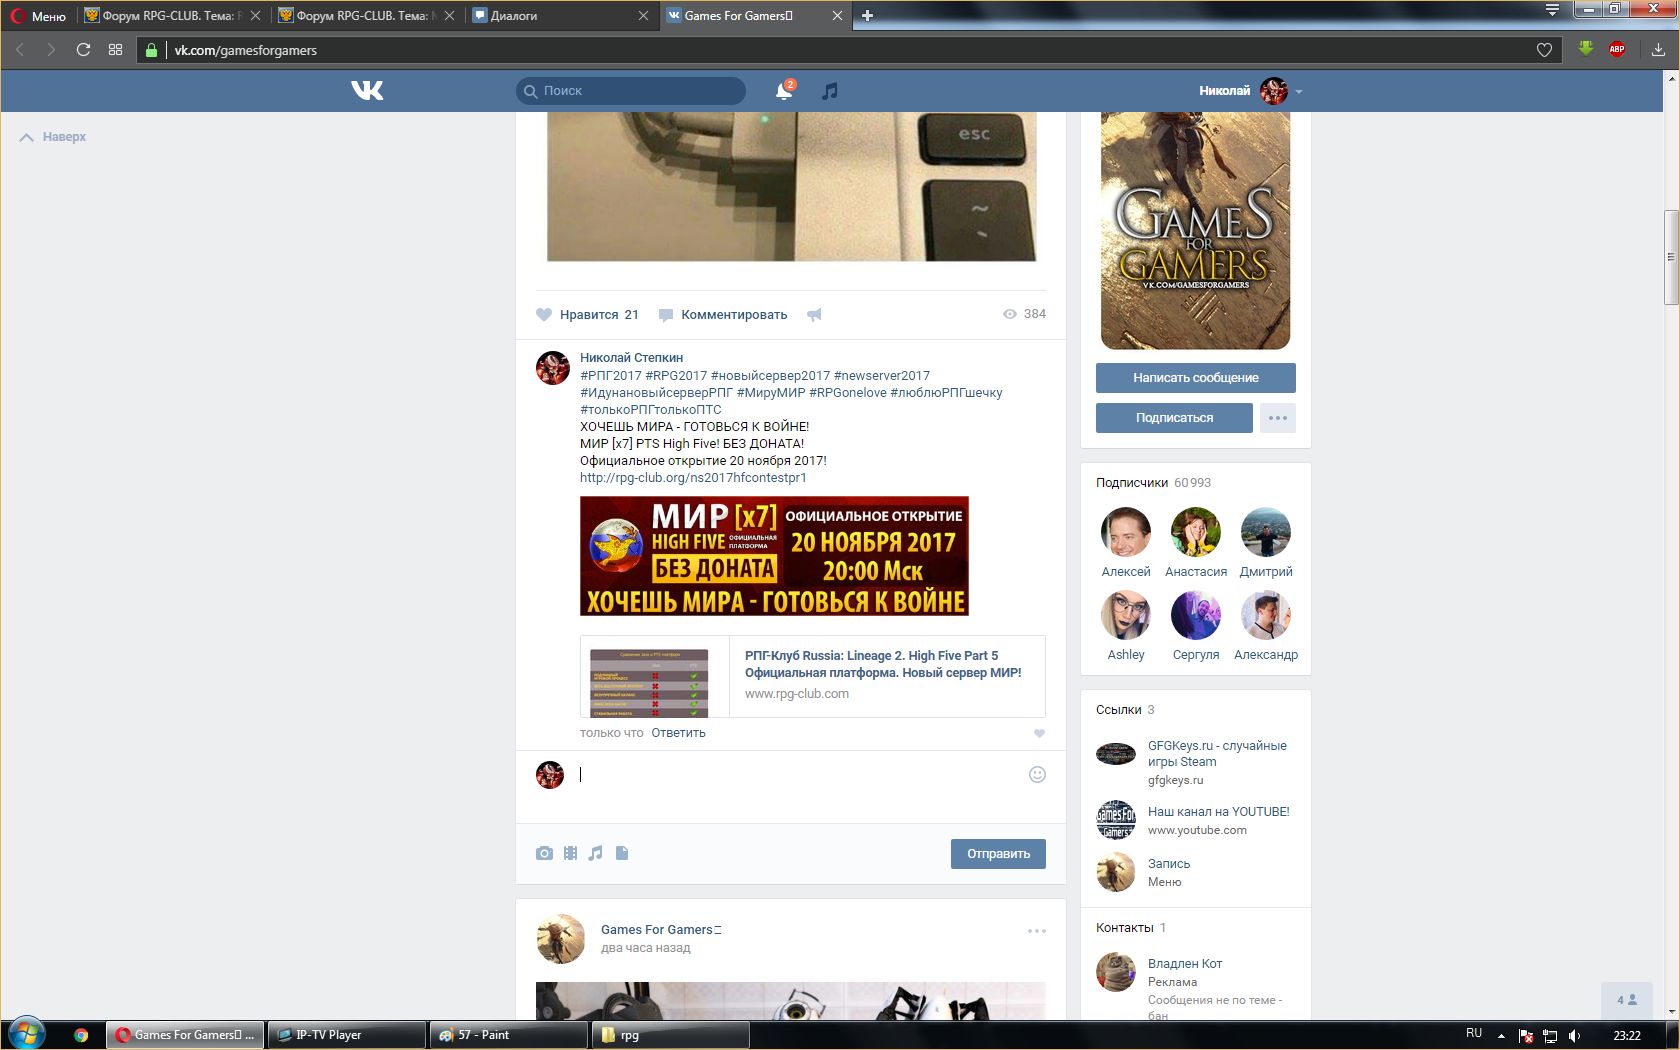Click the Подписаться button
Screen dimensions: 1680x1050
pyautogui.click(x=1174, y=418)
